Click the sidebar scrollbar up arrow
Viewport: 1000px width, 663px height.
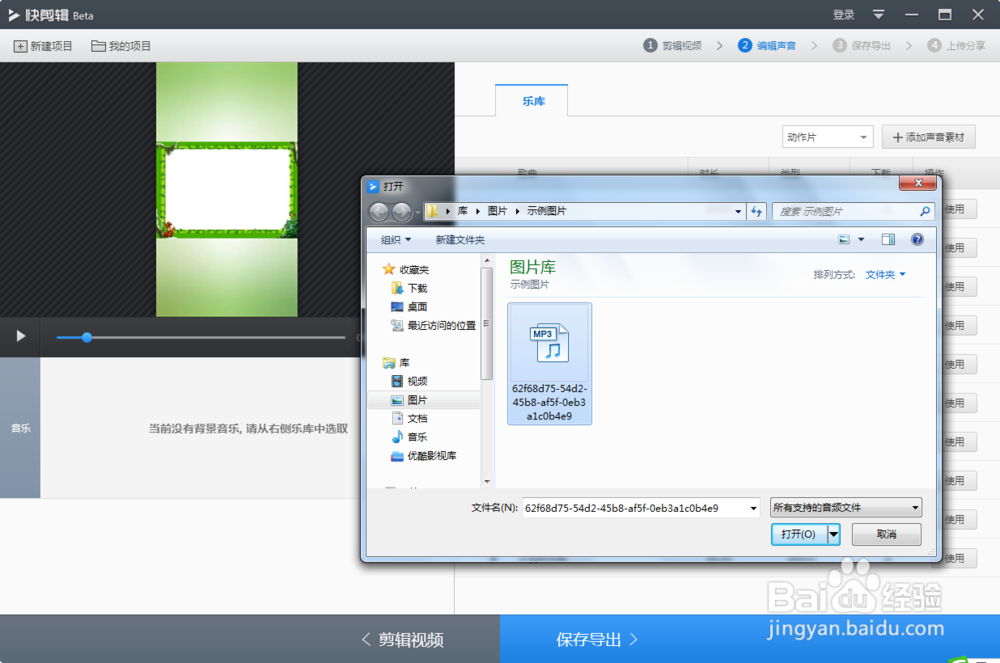487,261
